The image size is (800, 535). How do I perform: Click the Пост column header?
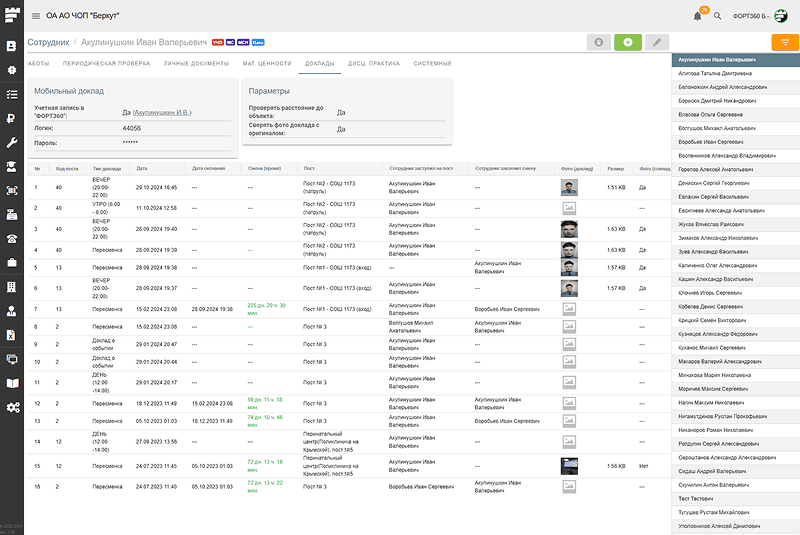point(309,168)
